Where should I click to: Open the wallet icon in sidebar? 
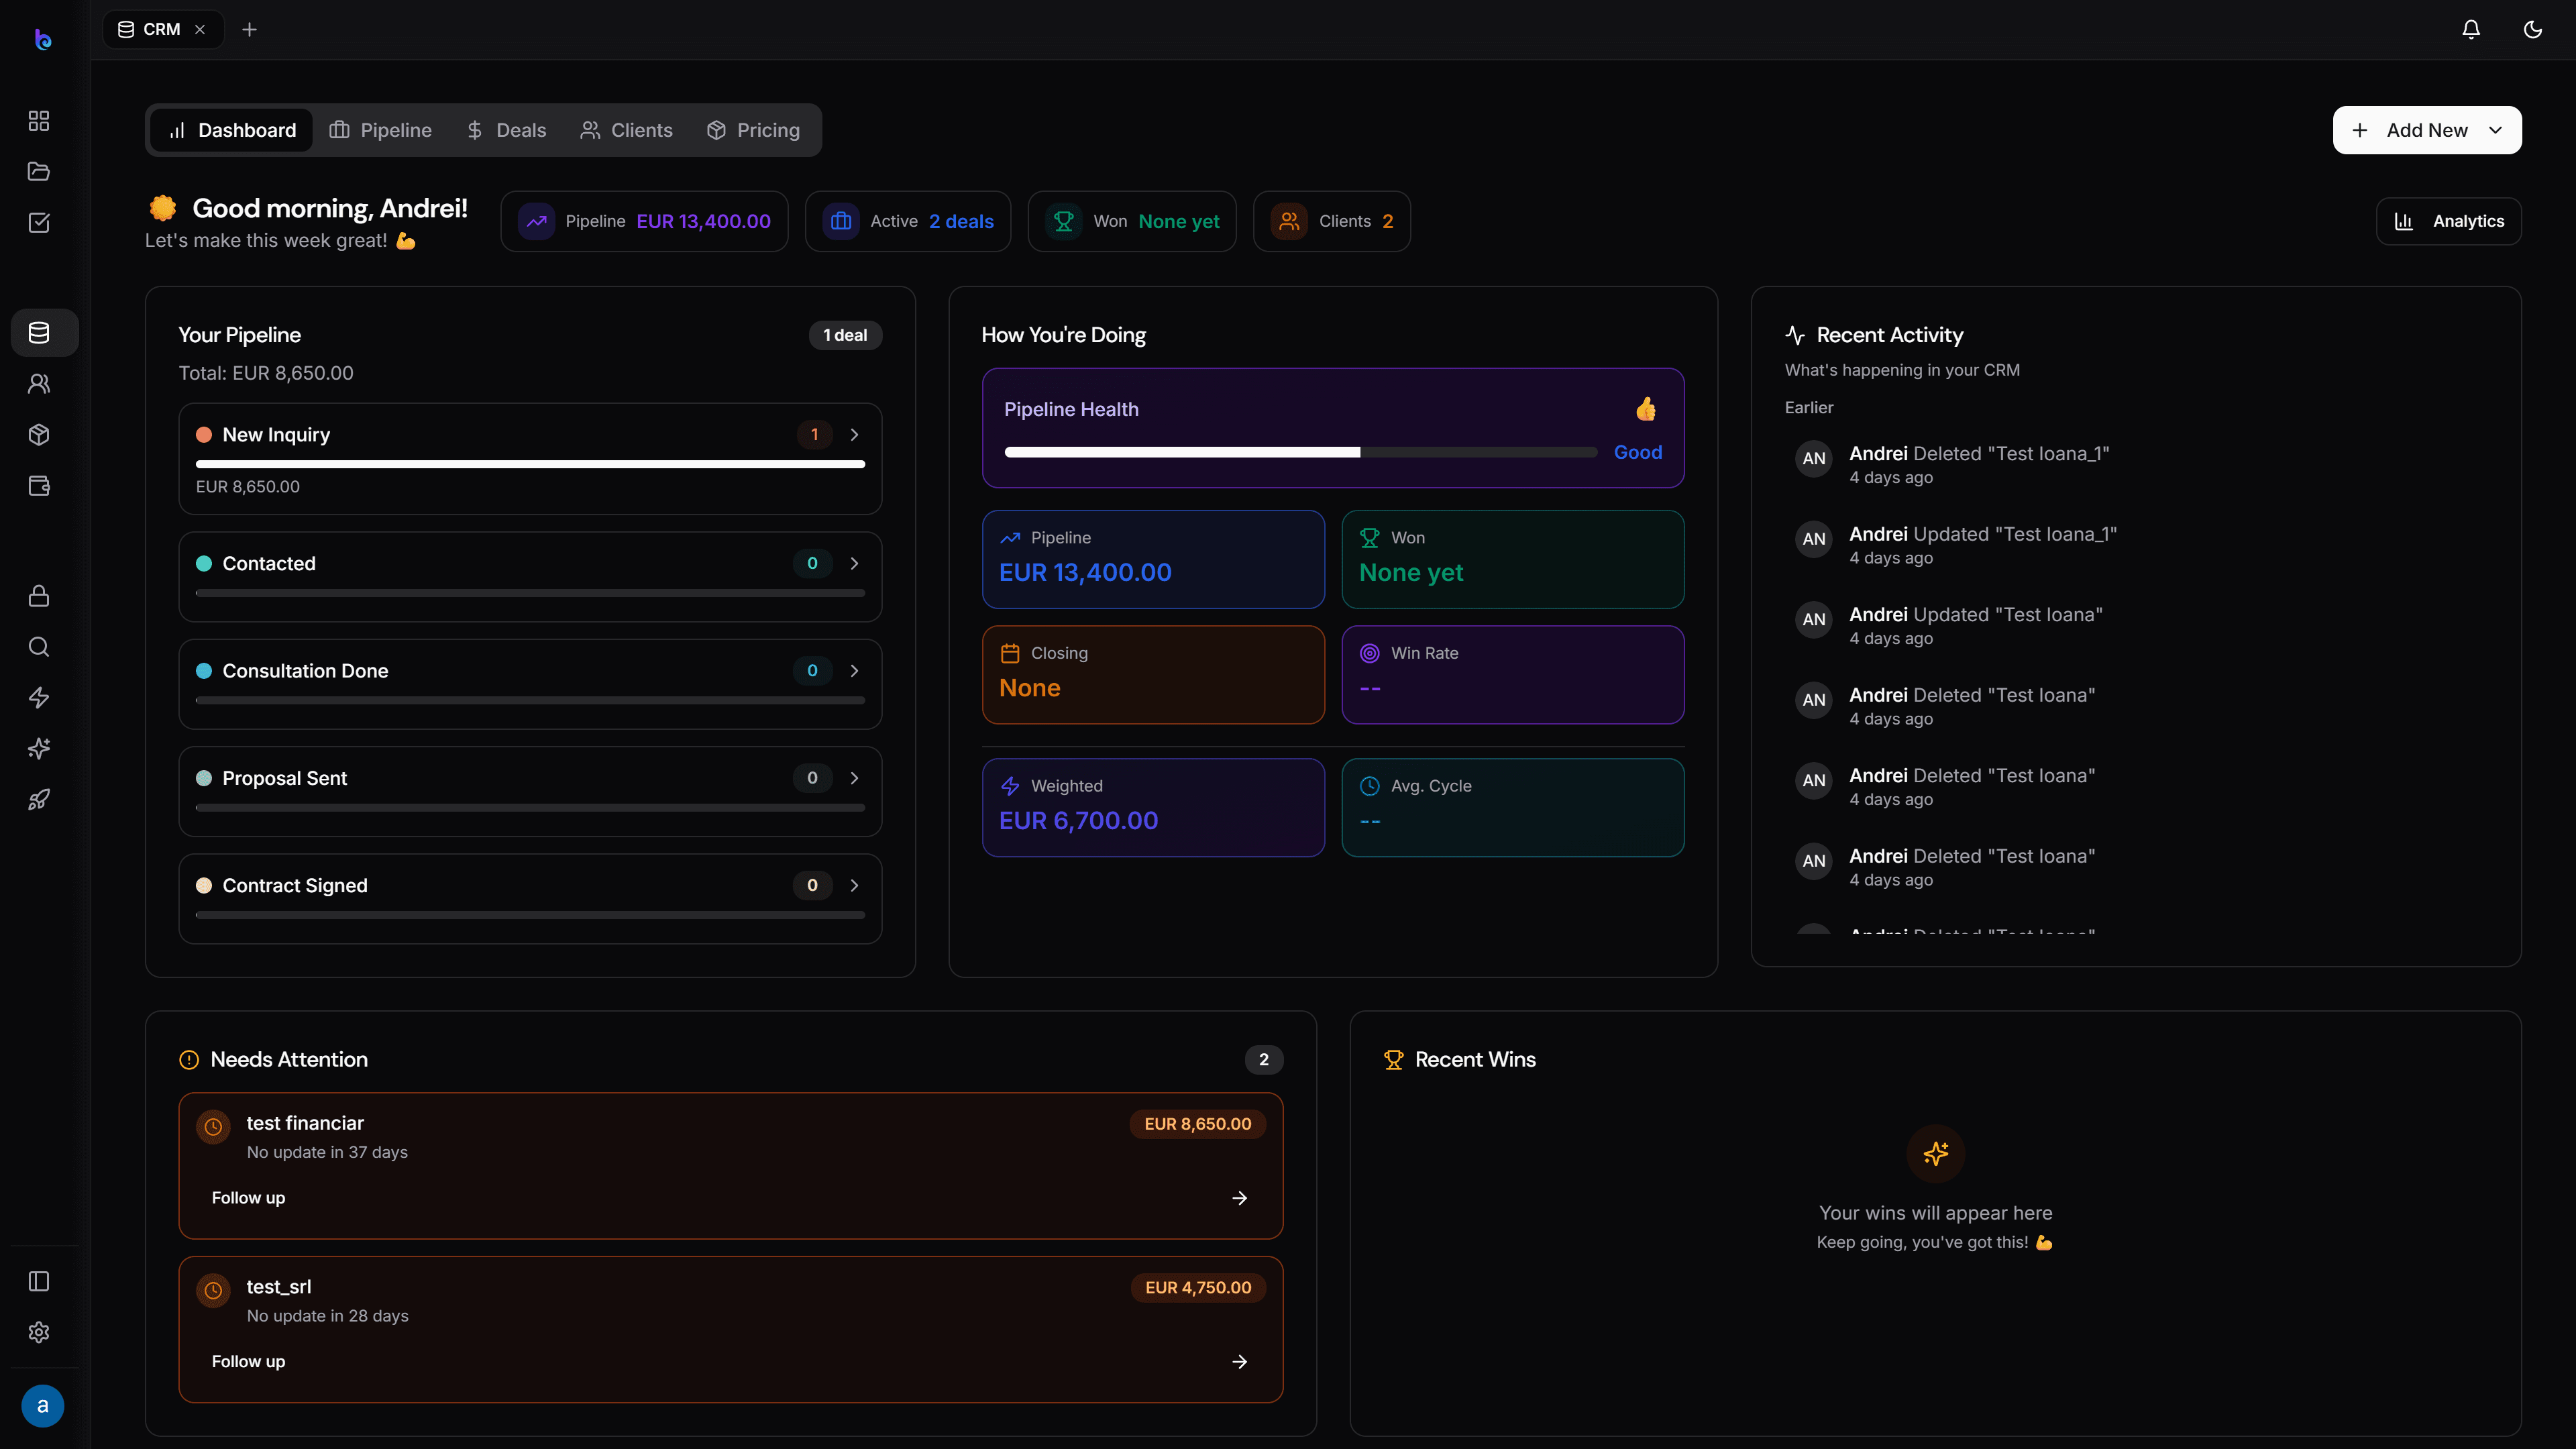coord(39,486)
